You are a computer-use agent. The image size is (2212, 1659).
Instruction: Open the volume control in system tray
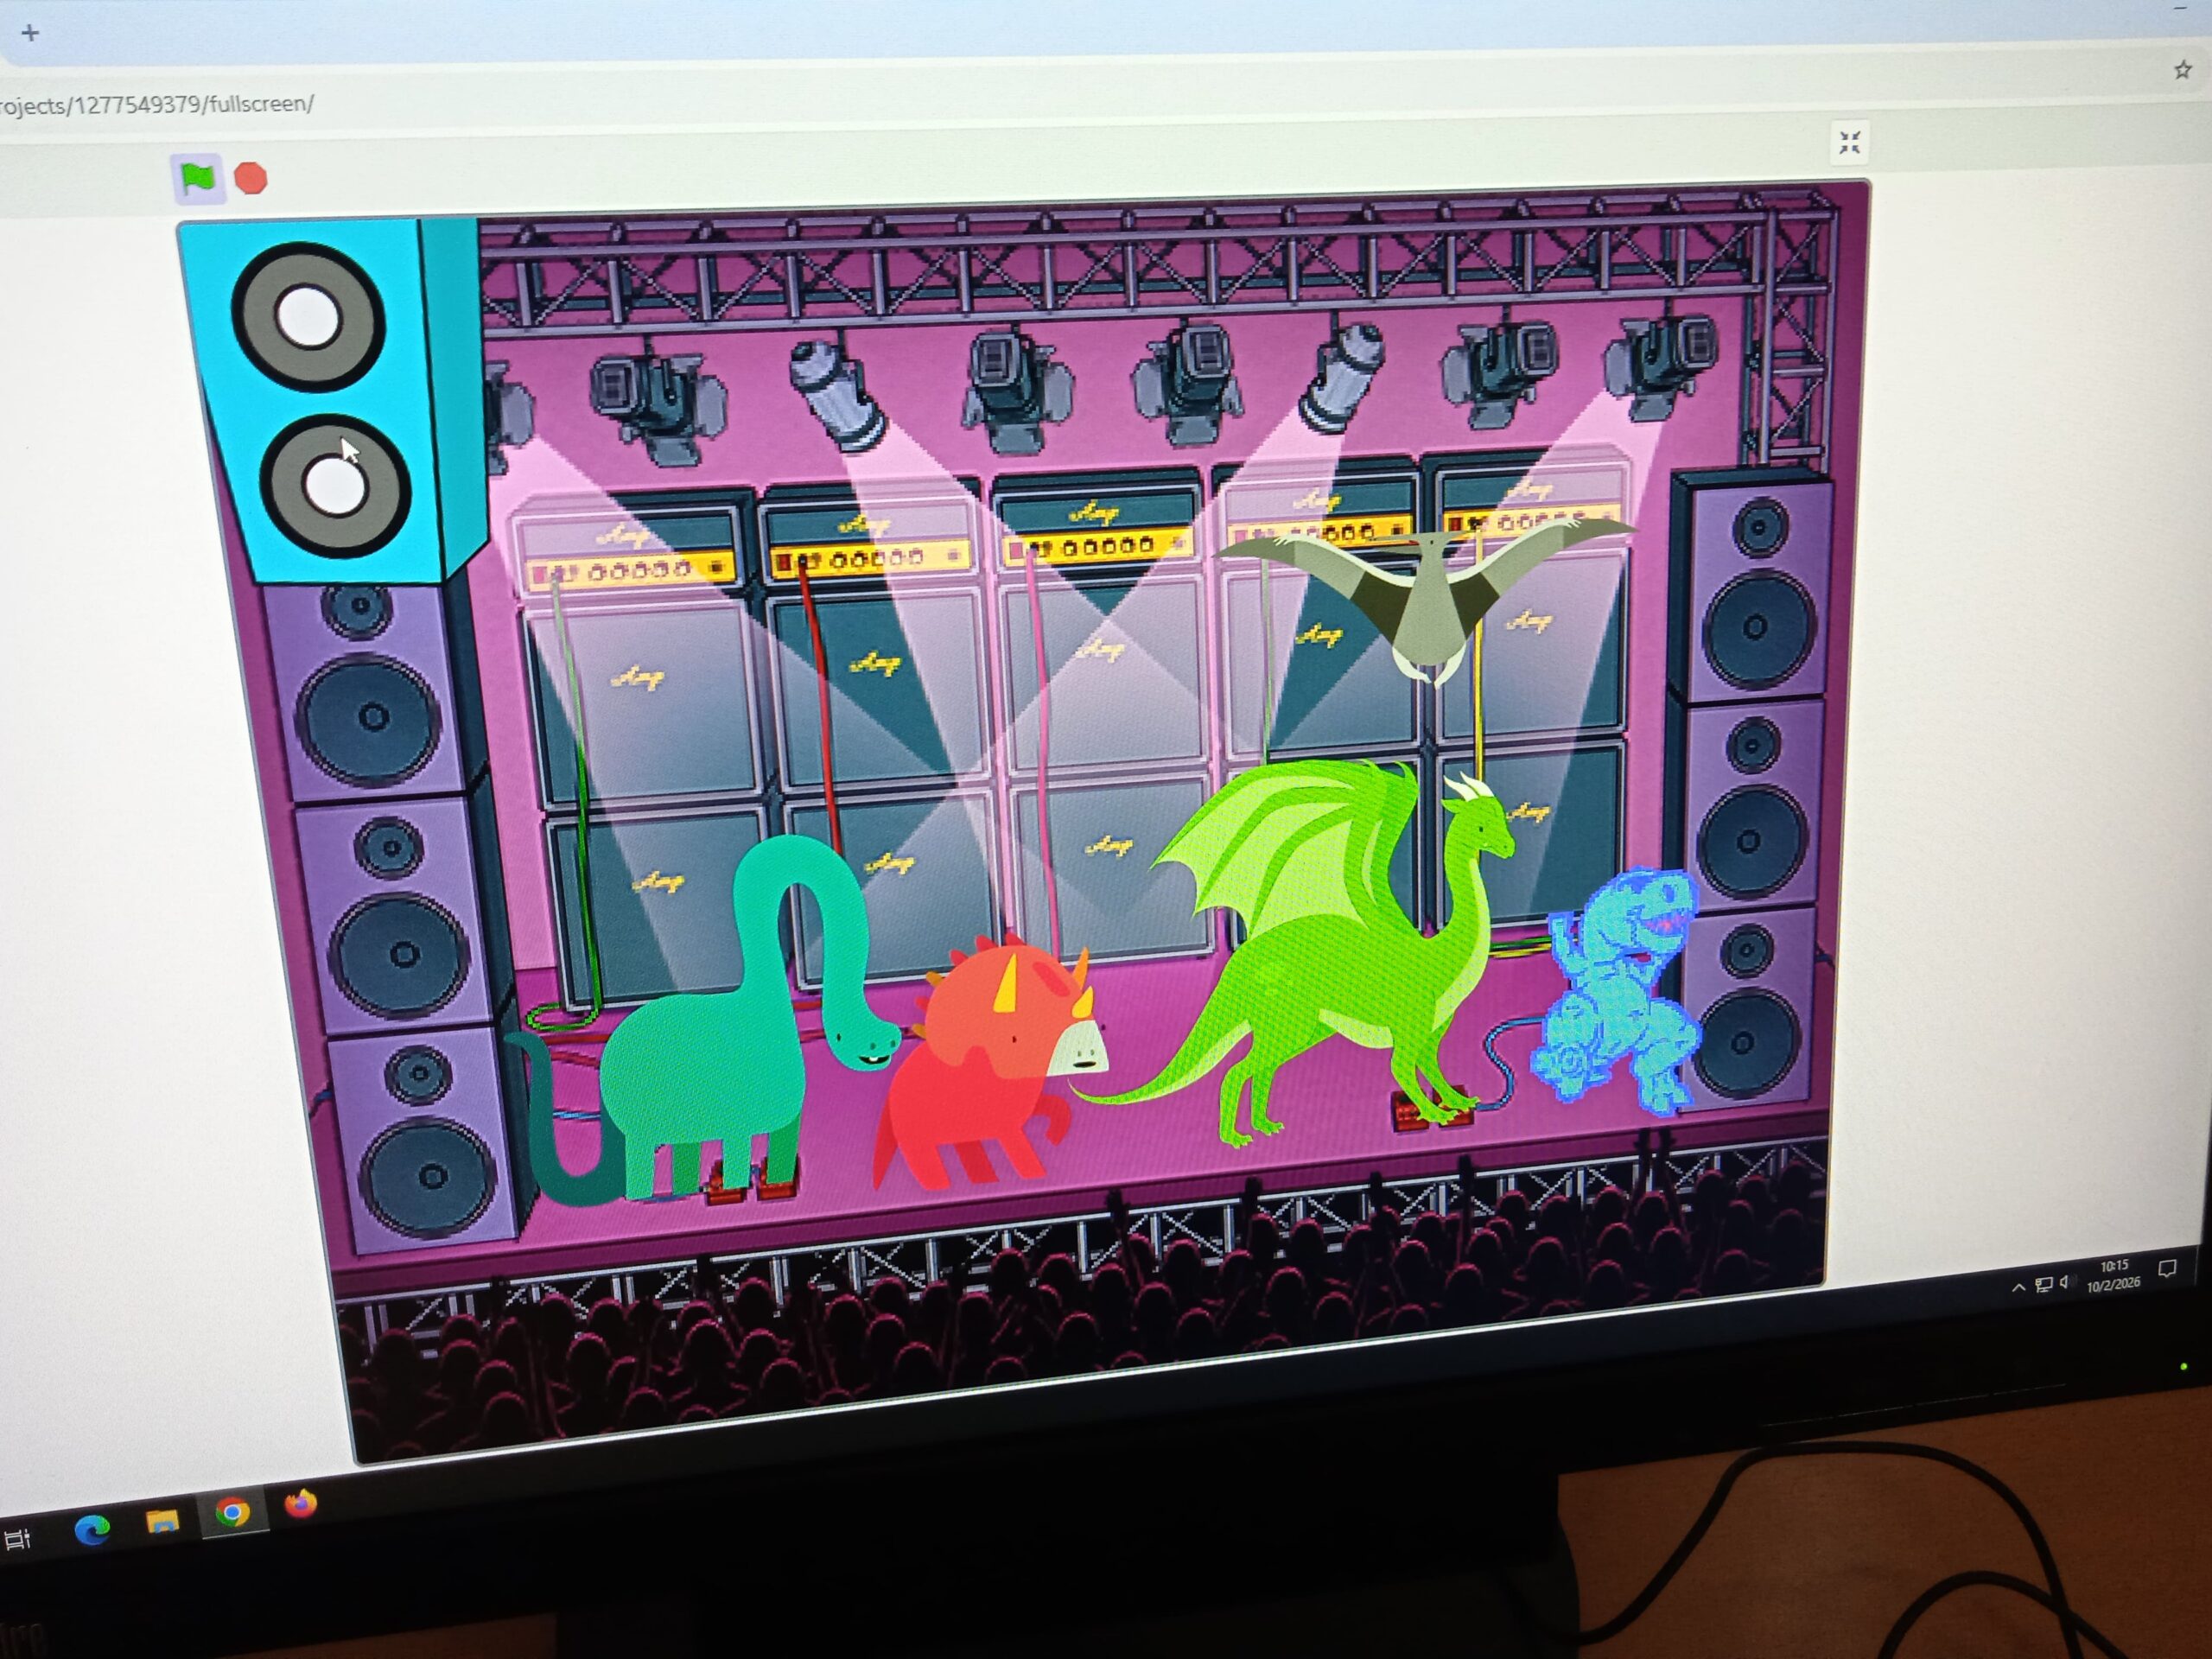pyautogui.click(x=2066, y=1283)
